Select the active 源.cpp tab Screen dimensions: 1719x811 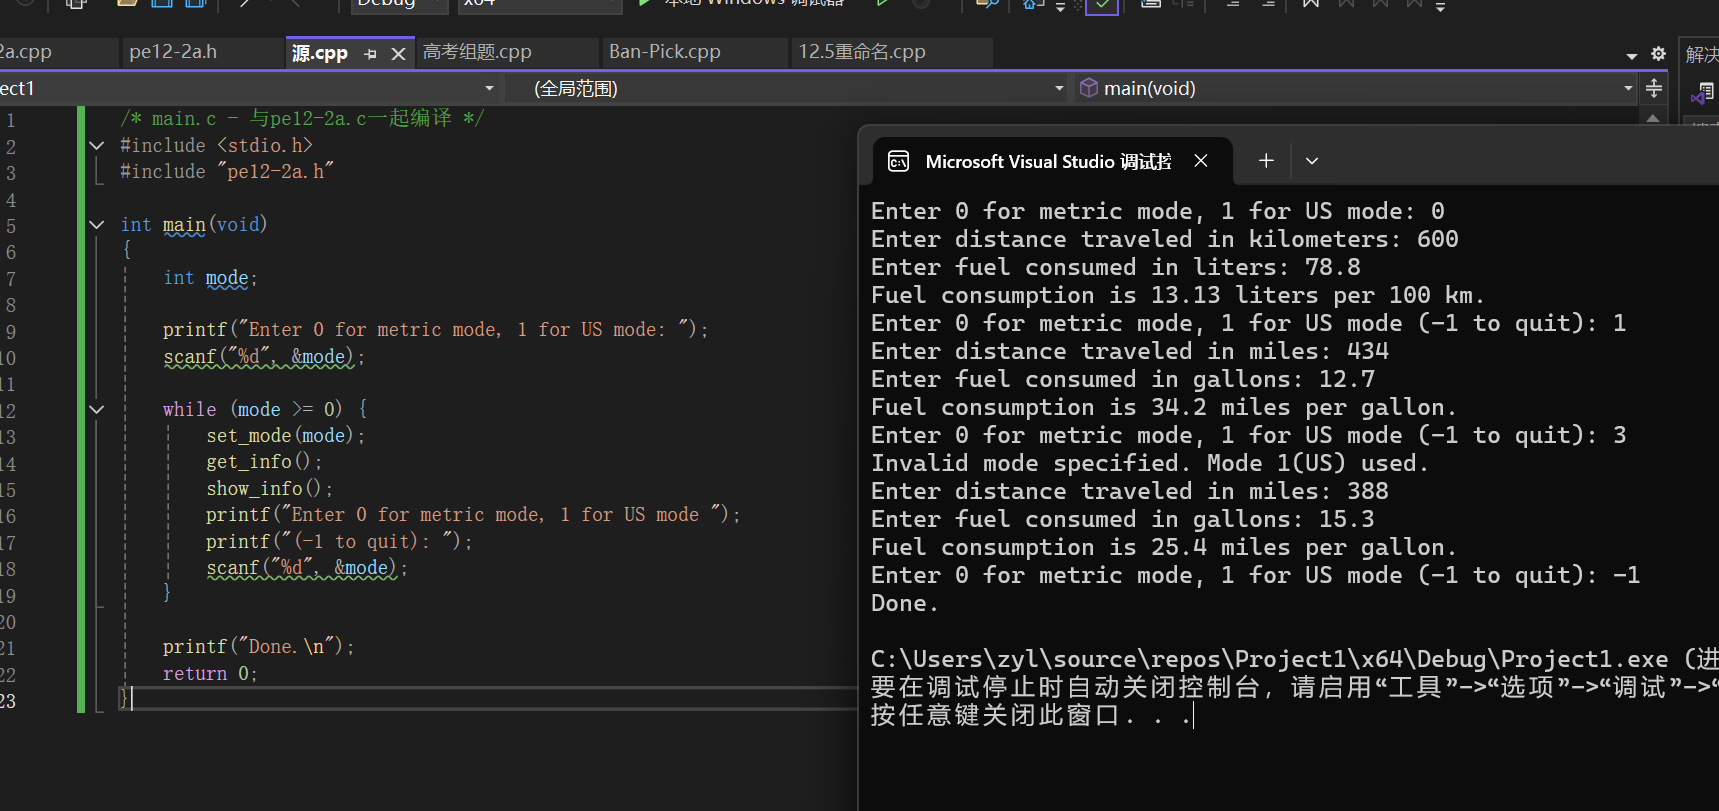click(x=320, y=53)
